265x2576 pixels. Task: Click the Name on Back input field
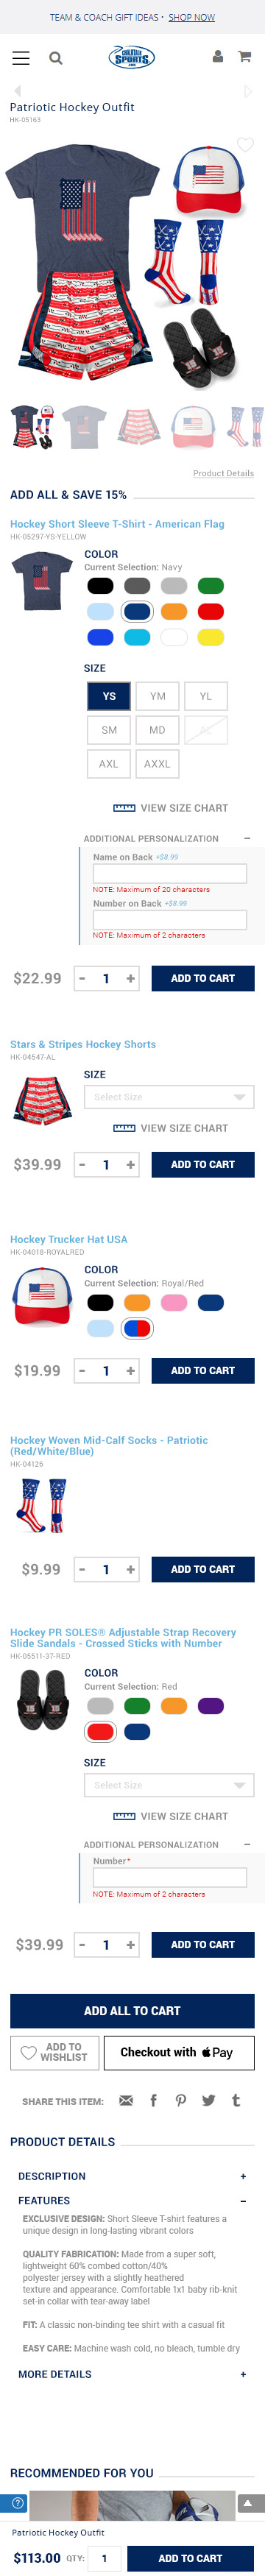(x=170, y=874)
